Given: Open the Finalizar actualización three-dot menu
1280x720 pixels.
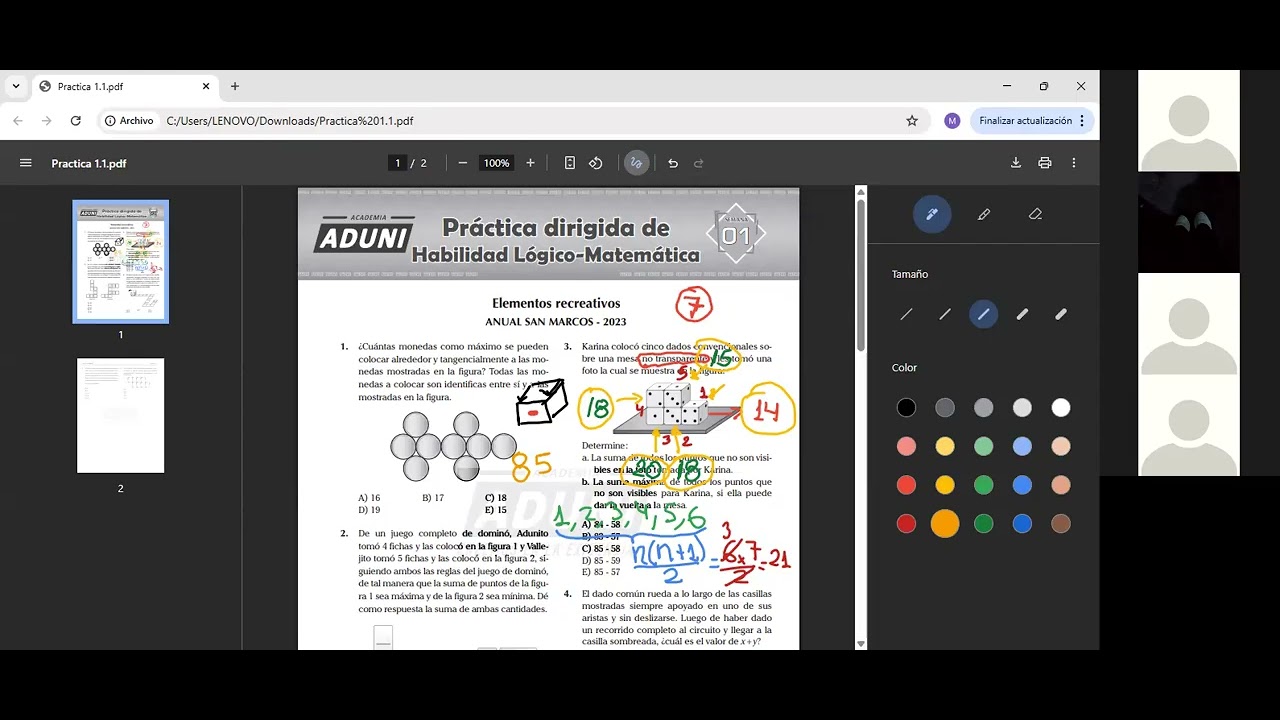Looking at the screenshot, I should (x=1082, y=121).
